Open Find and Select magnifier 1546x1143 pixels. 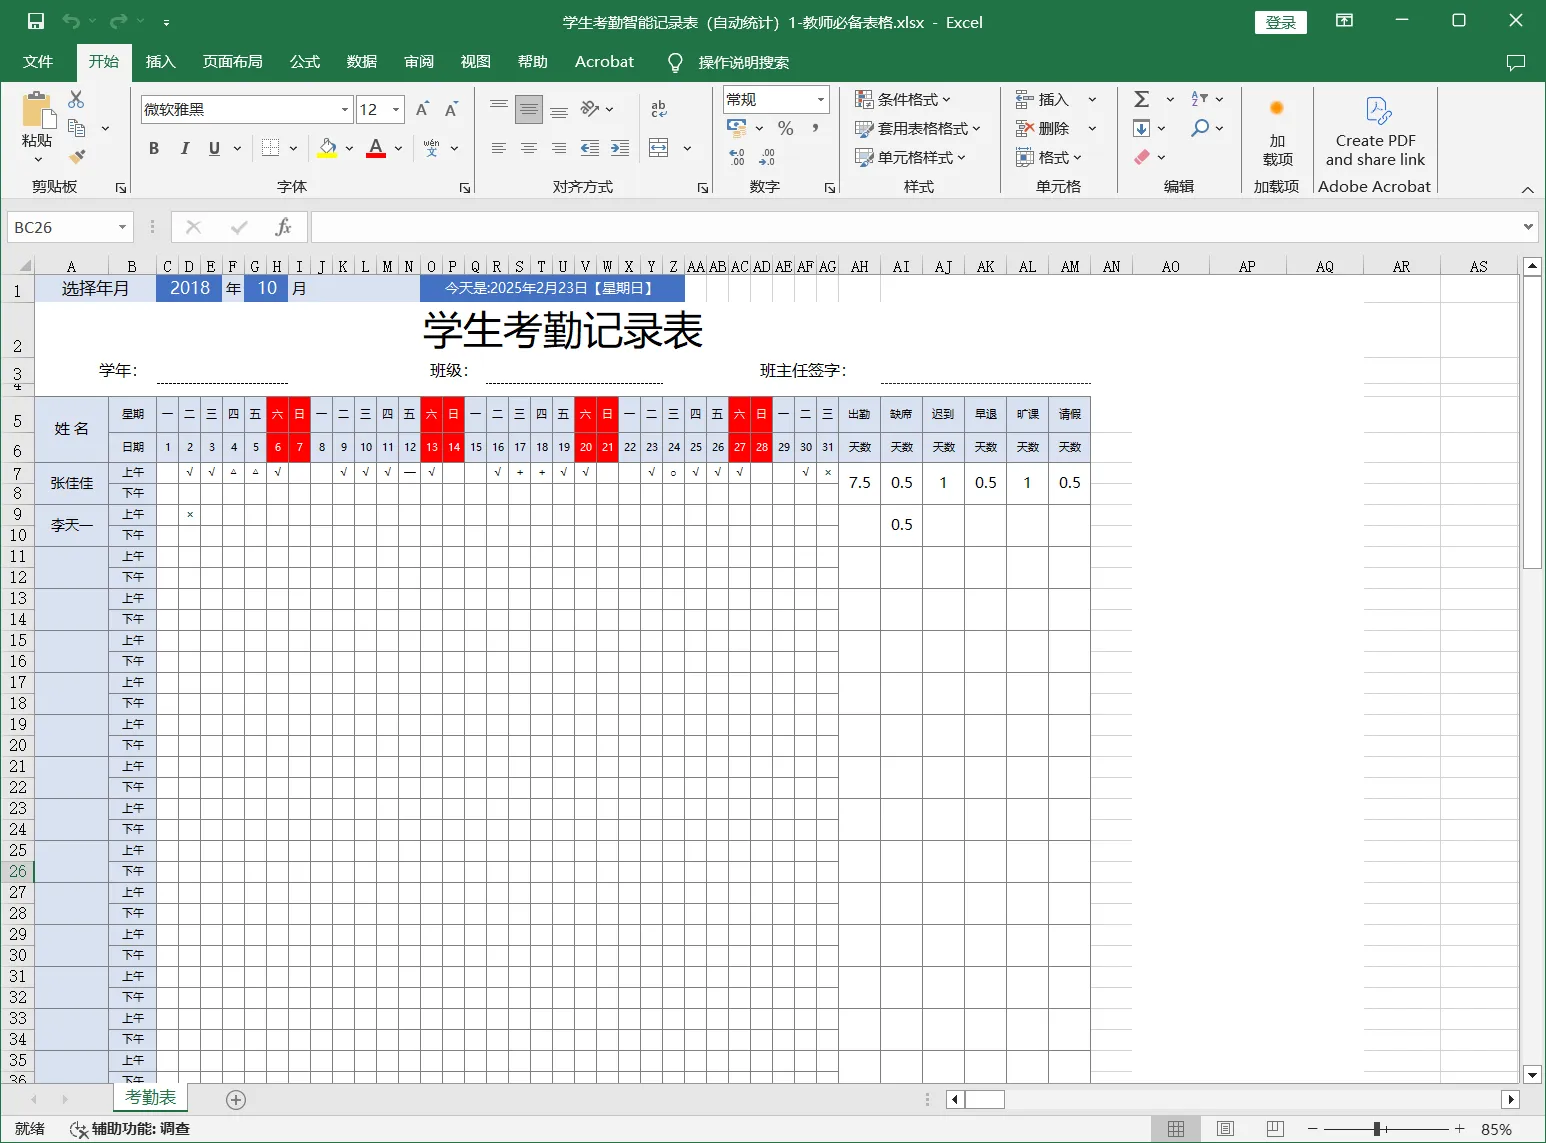(x=1200, y=128)
